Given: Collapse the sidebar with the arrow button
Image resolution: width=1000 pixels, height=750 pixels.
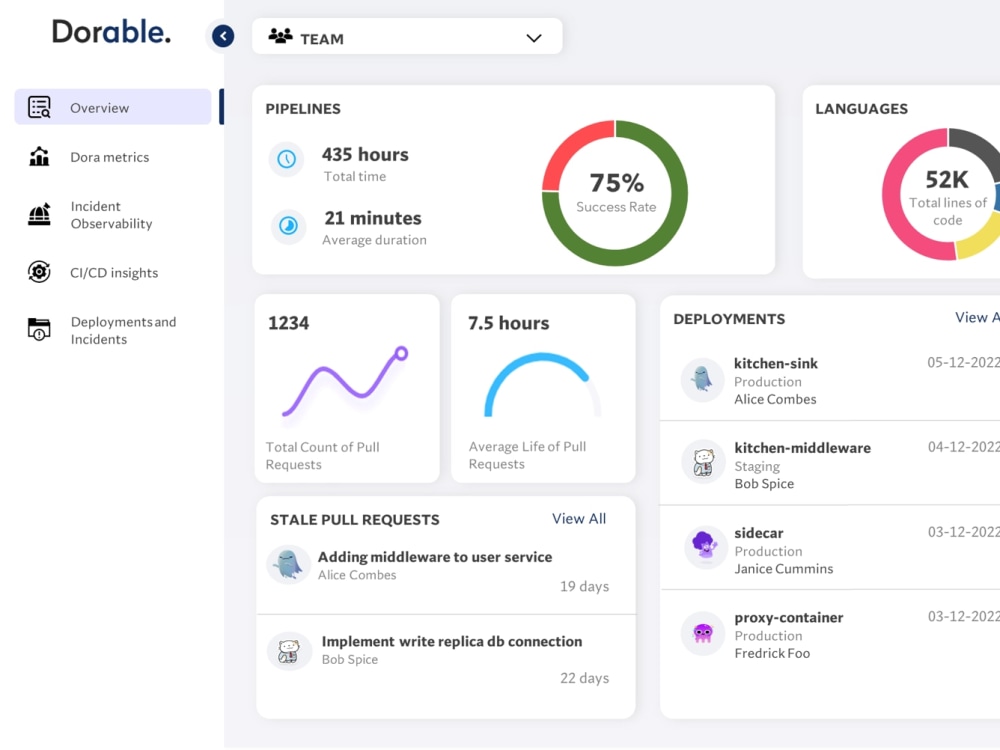Looking at the screenshot, I should [x=222, y=36].
